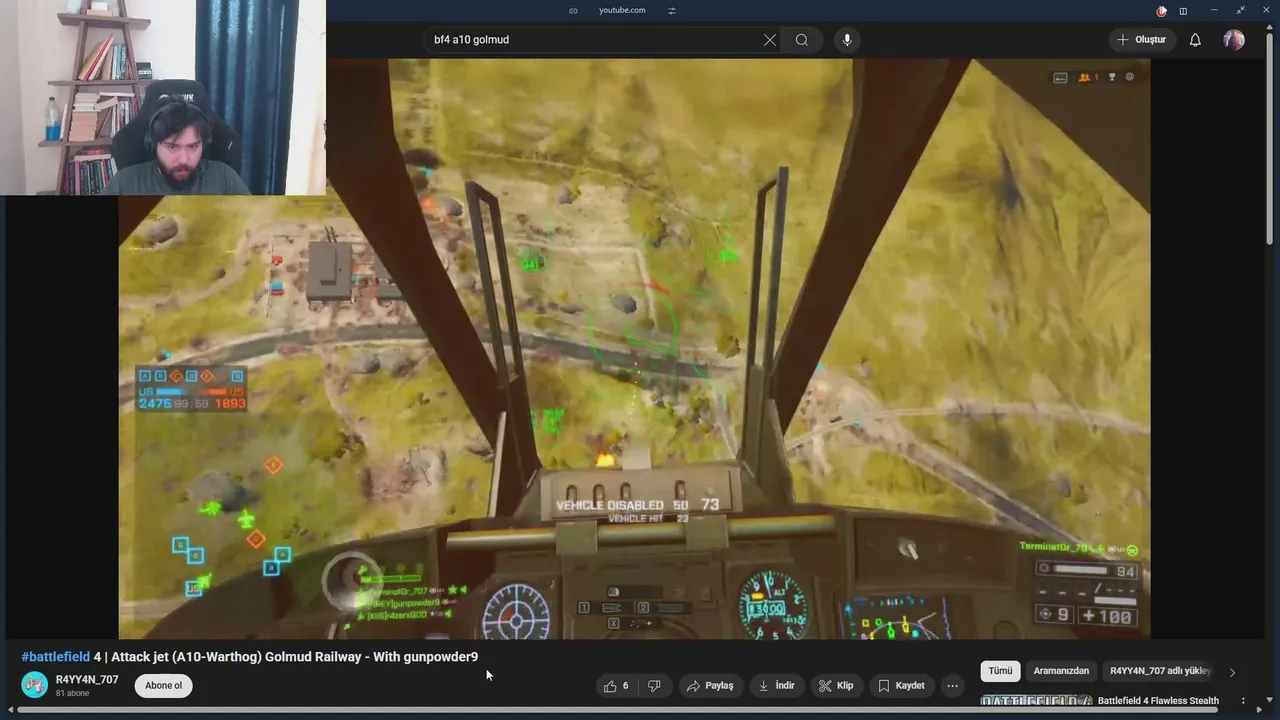The width and height of the screenshot is (1280, 720).
Task: Click the youtube.com address bar text
Action: [622, 10]
